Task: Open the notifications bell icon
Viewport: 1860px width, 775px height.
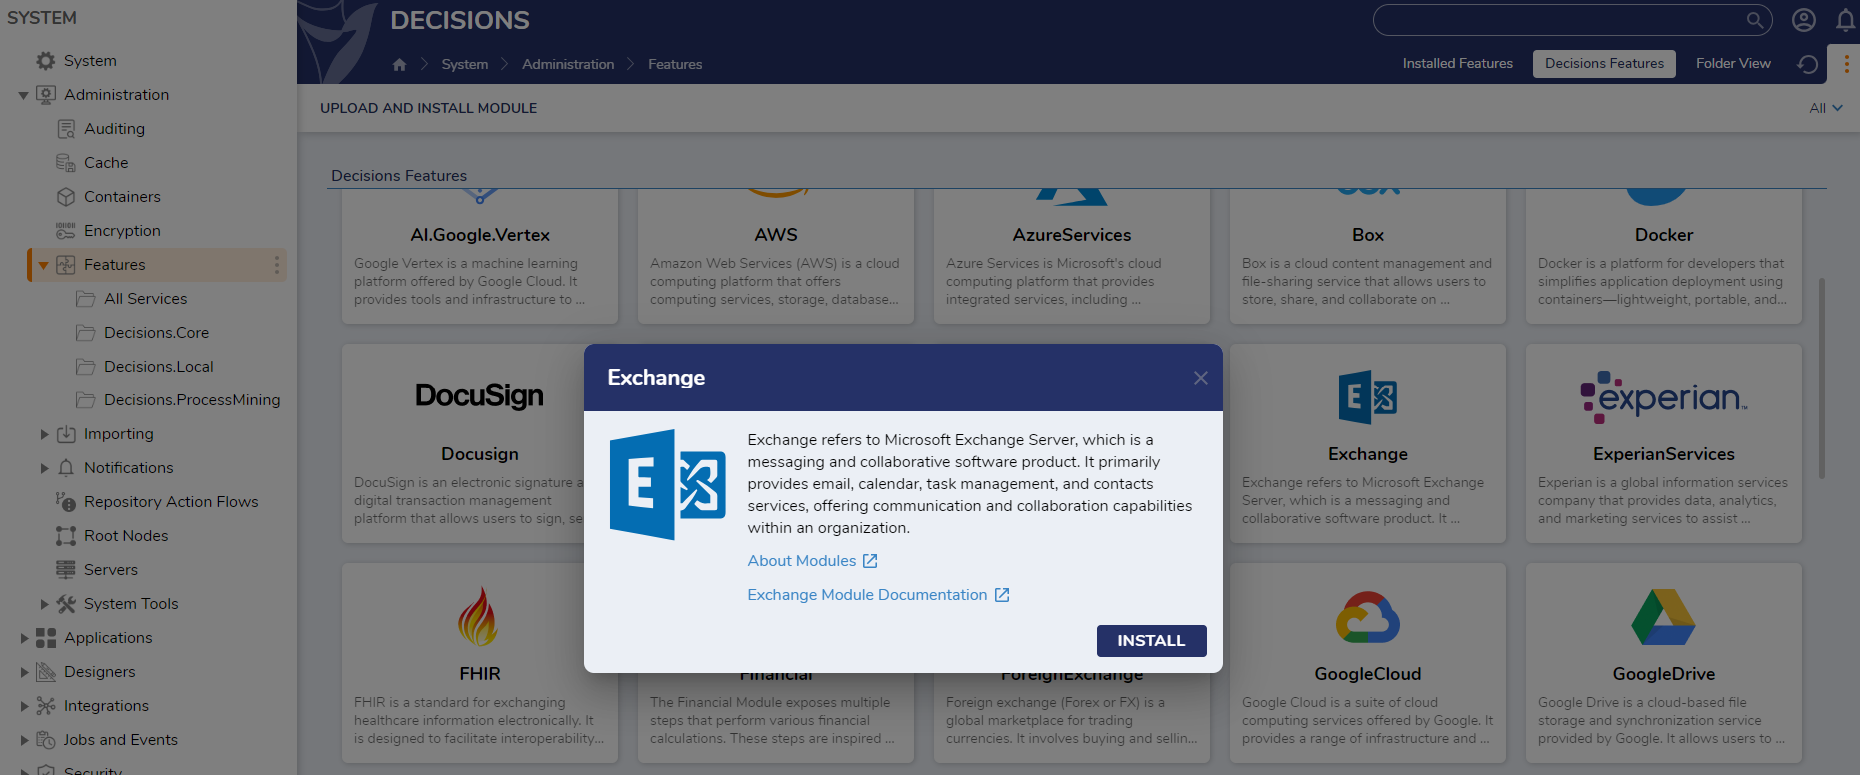Action: pyautogui.click(x=1846, y=20)
